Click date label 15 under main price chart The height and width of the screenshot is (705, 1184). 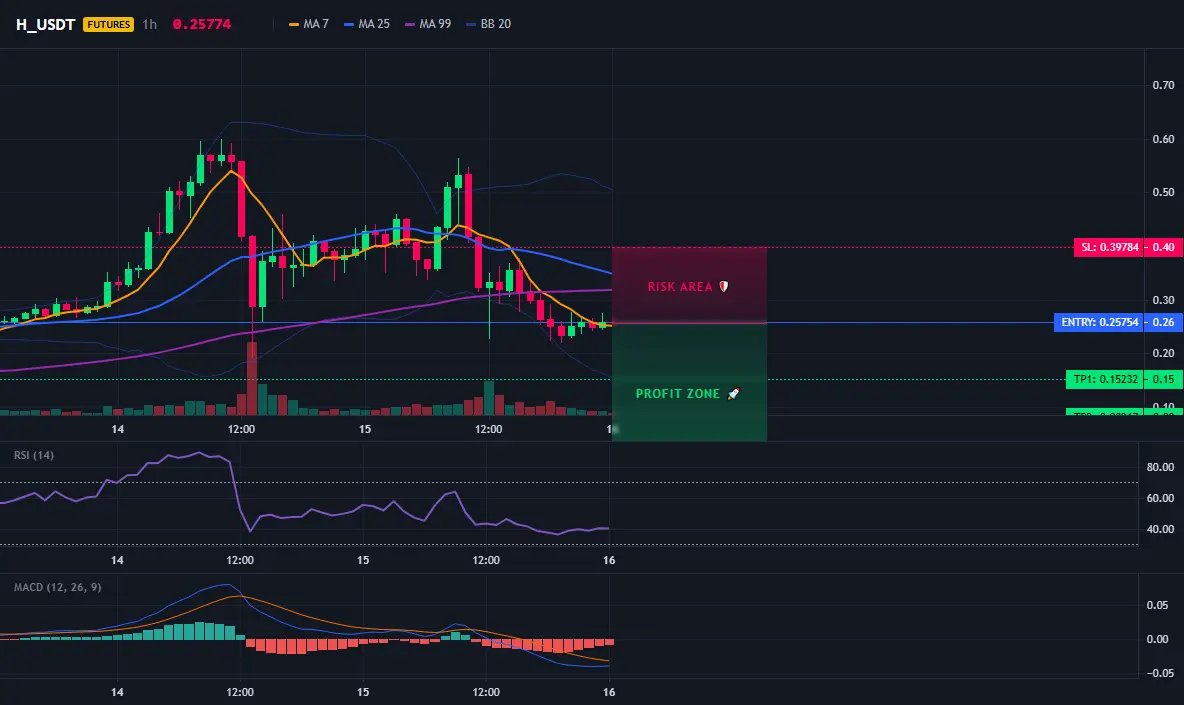(365, 429)
